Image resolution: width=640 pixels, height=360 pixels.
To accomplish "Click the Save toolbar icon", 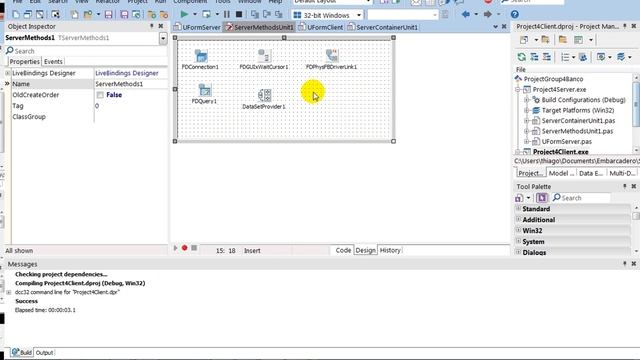I will 108,15.
